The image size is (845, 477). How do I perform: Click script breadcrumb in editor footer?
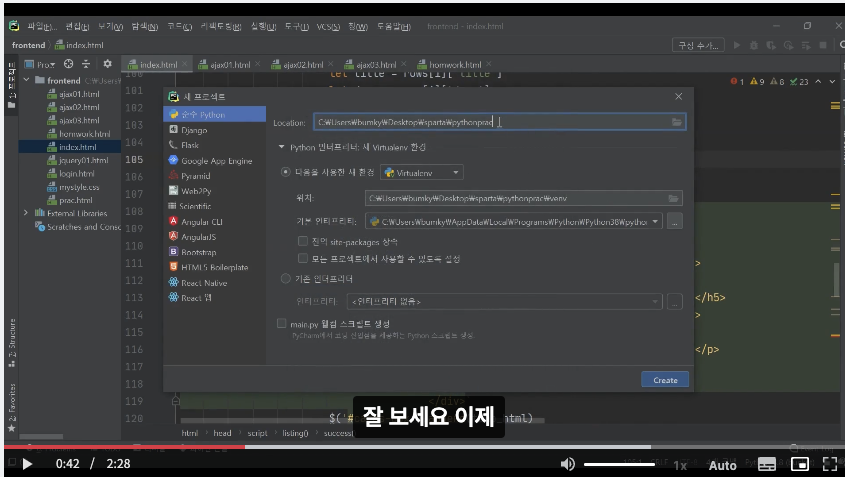click(257, 433)
